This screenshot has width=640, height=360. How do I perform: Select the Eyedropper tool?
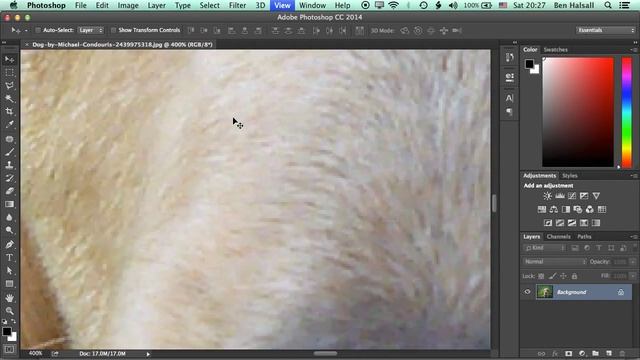tap(9, 124)
